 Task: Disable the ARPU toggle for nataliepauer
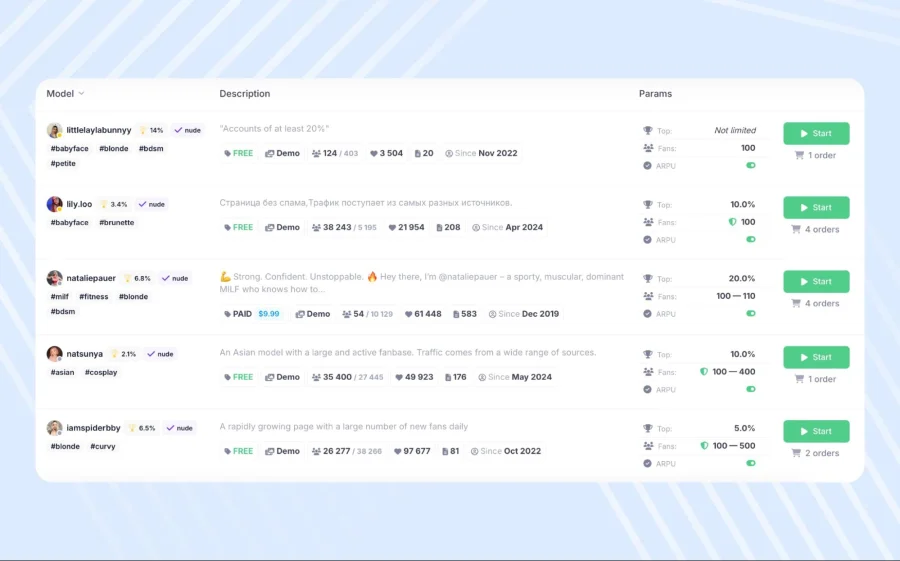tap(751, 313)
